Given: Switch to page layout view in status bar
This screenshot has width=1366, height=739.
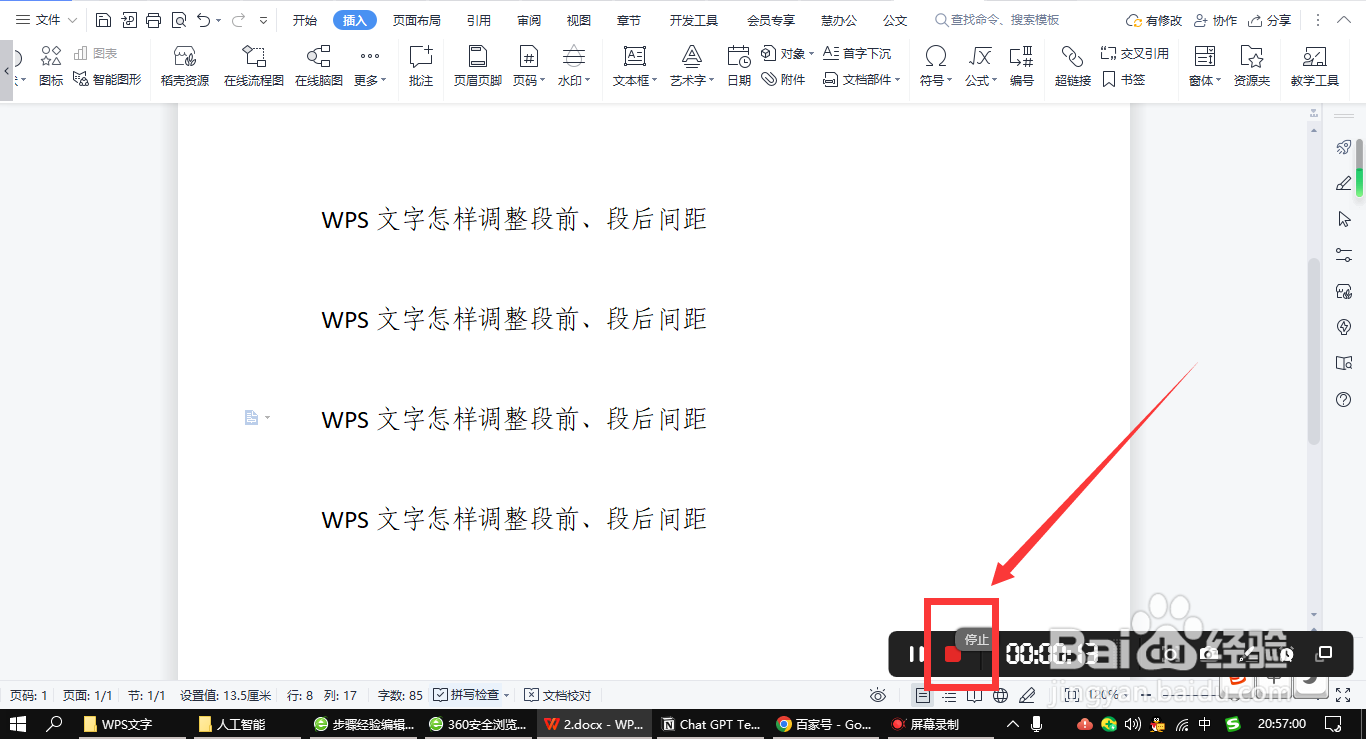Looking at the screenshot, I should coord(923,695).
